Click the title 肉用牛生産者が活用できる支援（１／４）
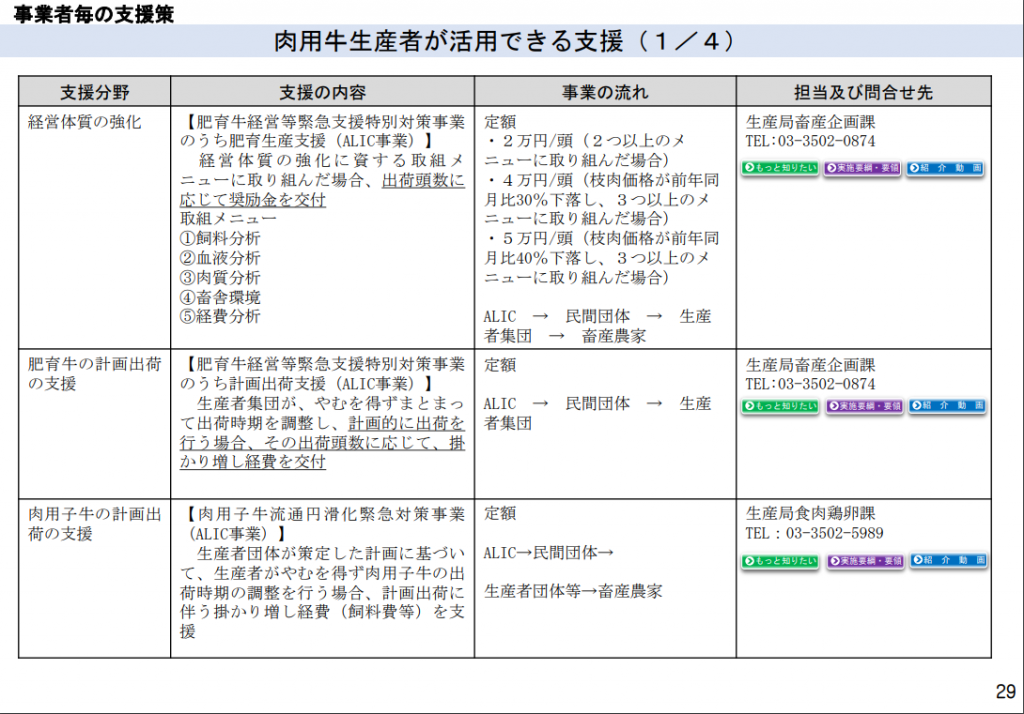Image resolution: width=1024 pixels, height=714 pixels. [511, 42]
